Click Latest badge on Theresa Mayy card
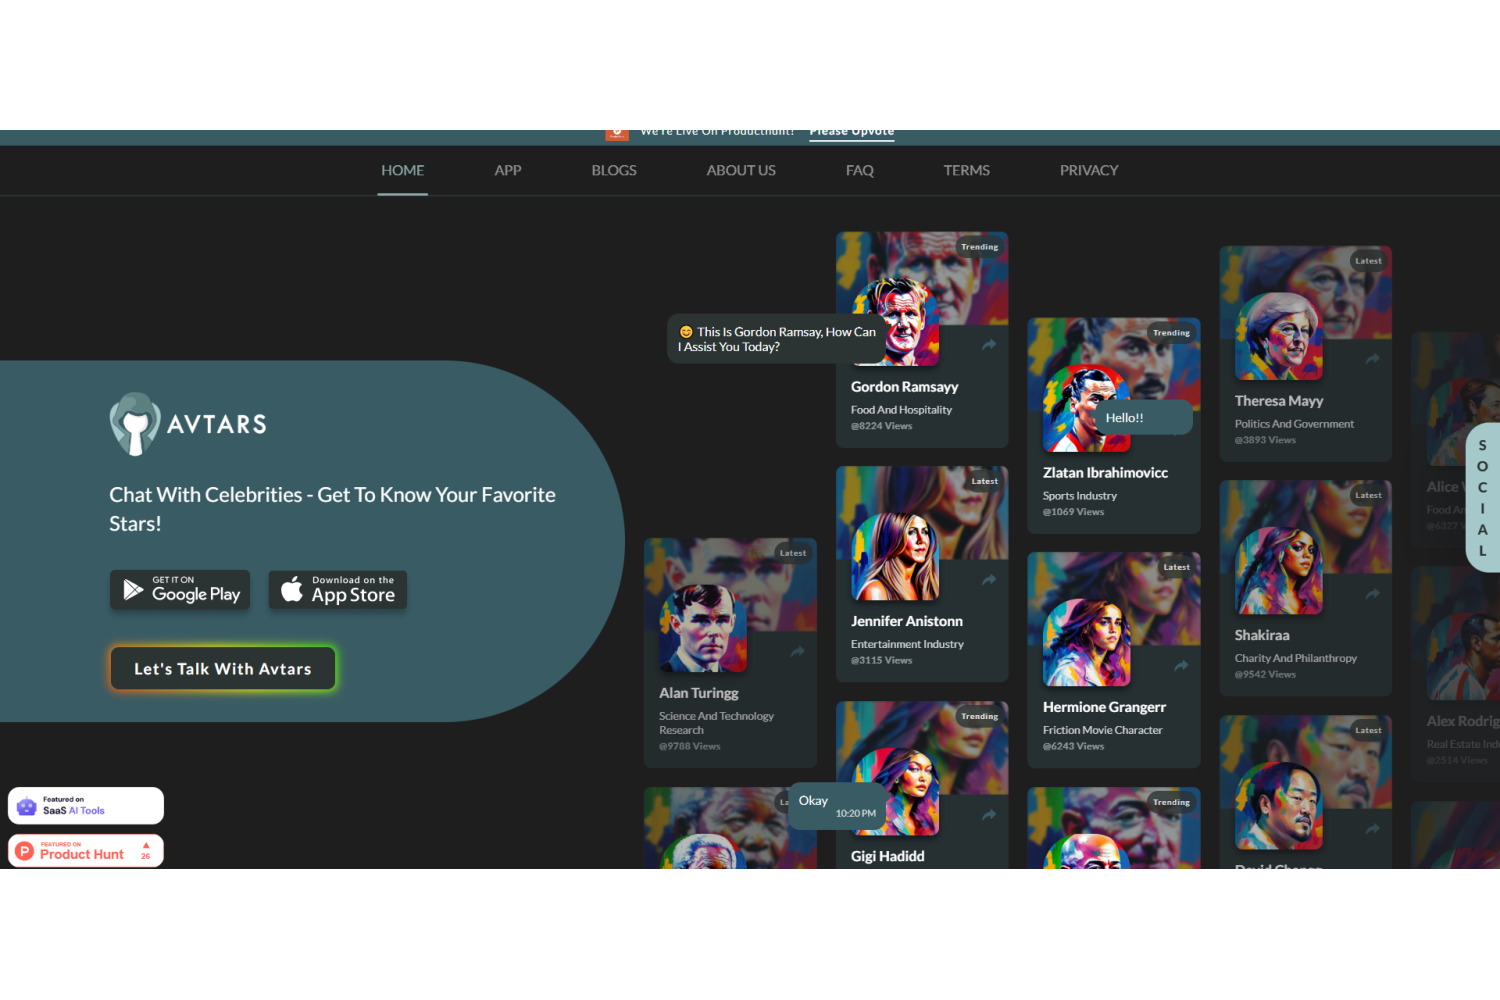 click(1368, 261)
